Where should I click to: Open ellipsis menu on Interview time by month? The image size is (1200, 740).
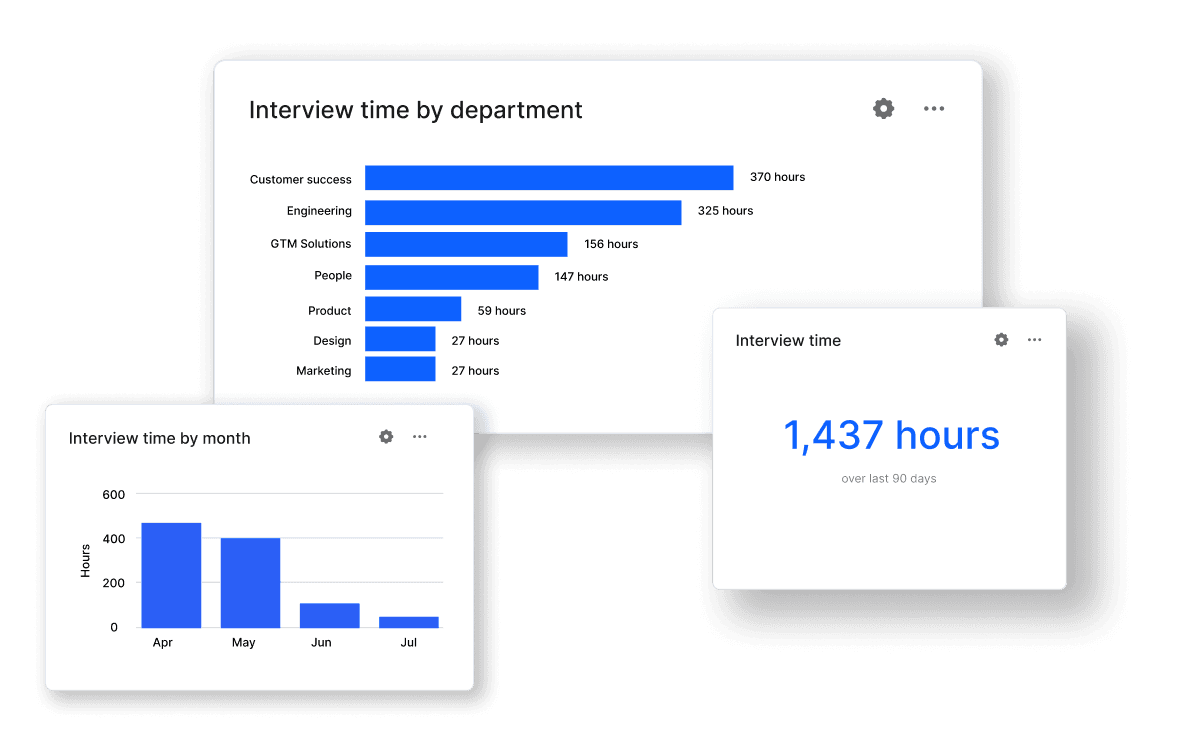[x=420, y=437]
